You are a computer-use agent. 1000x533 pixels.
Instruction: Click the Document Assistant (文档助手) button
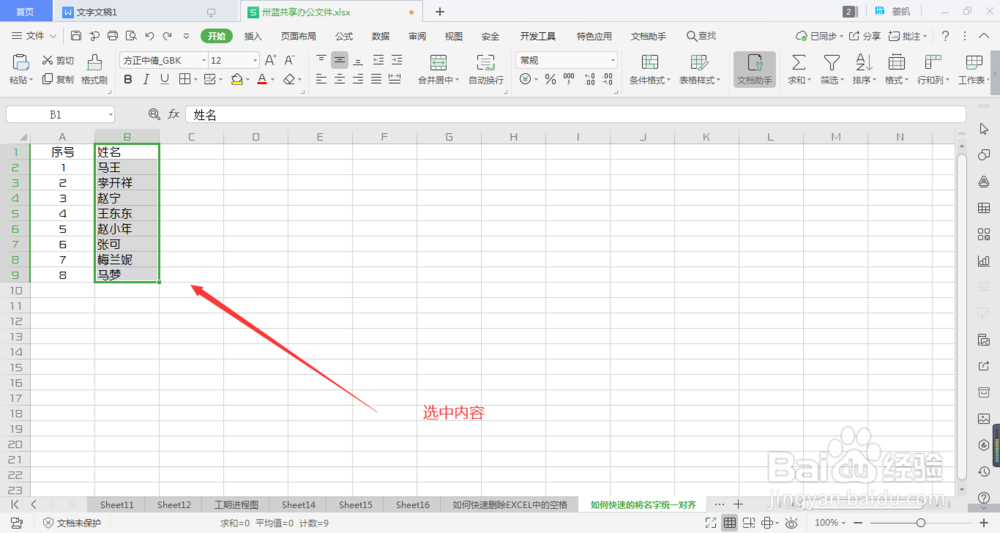pos(754,69)
